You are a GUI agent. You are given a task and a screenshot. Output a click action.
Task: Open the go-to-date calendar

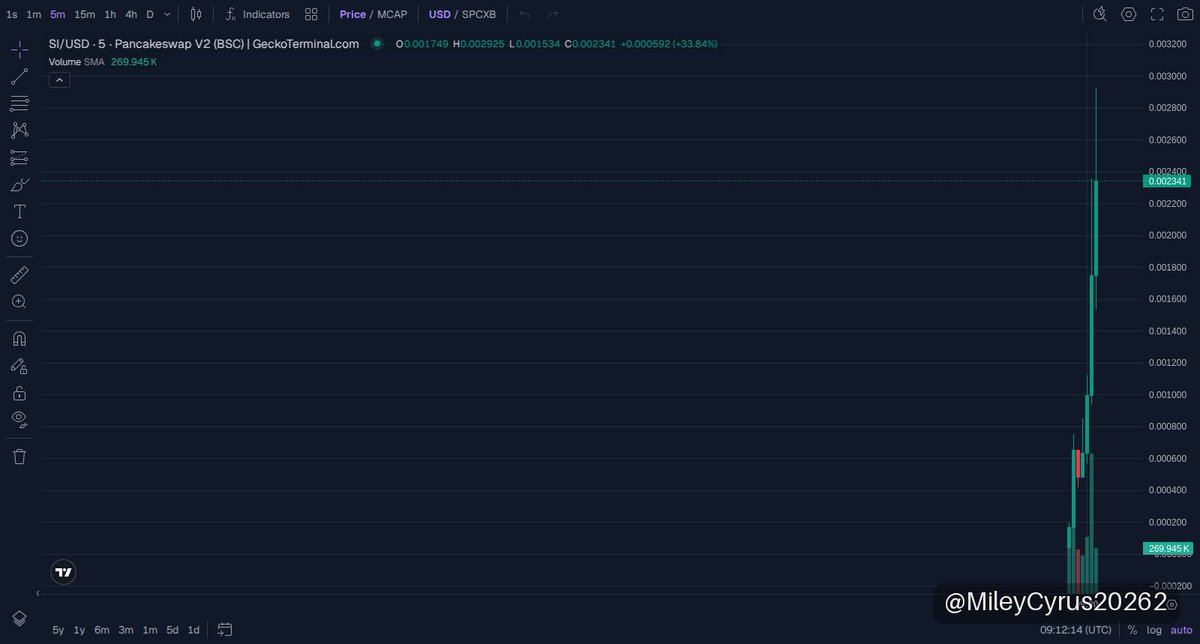[225, 630]
